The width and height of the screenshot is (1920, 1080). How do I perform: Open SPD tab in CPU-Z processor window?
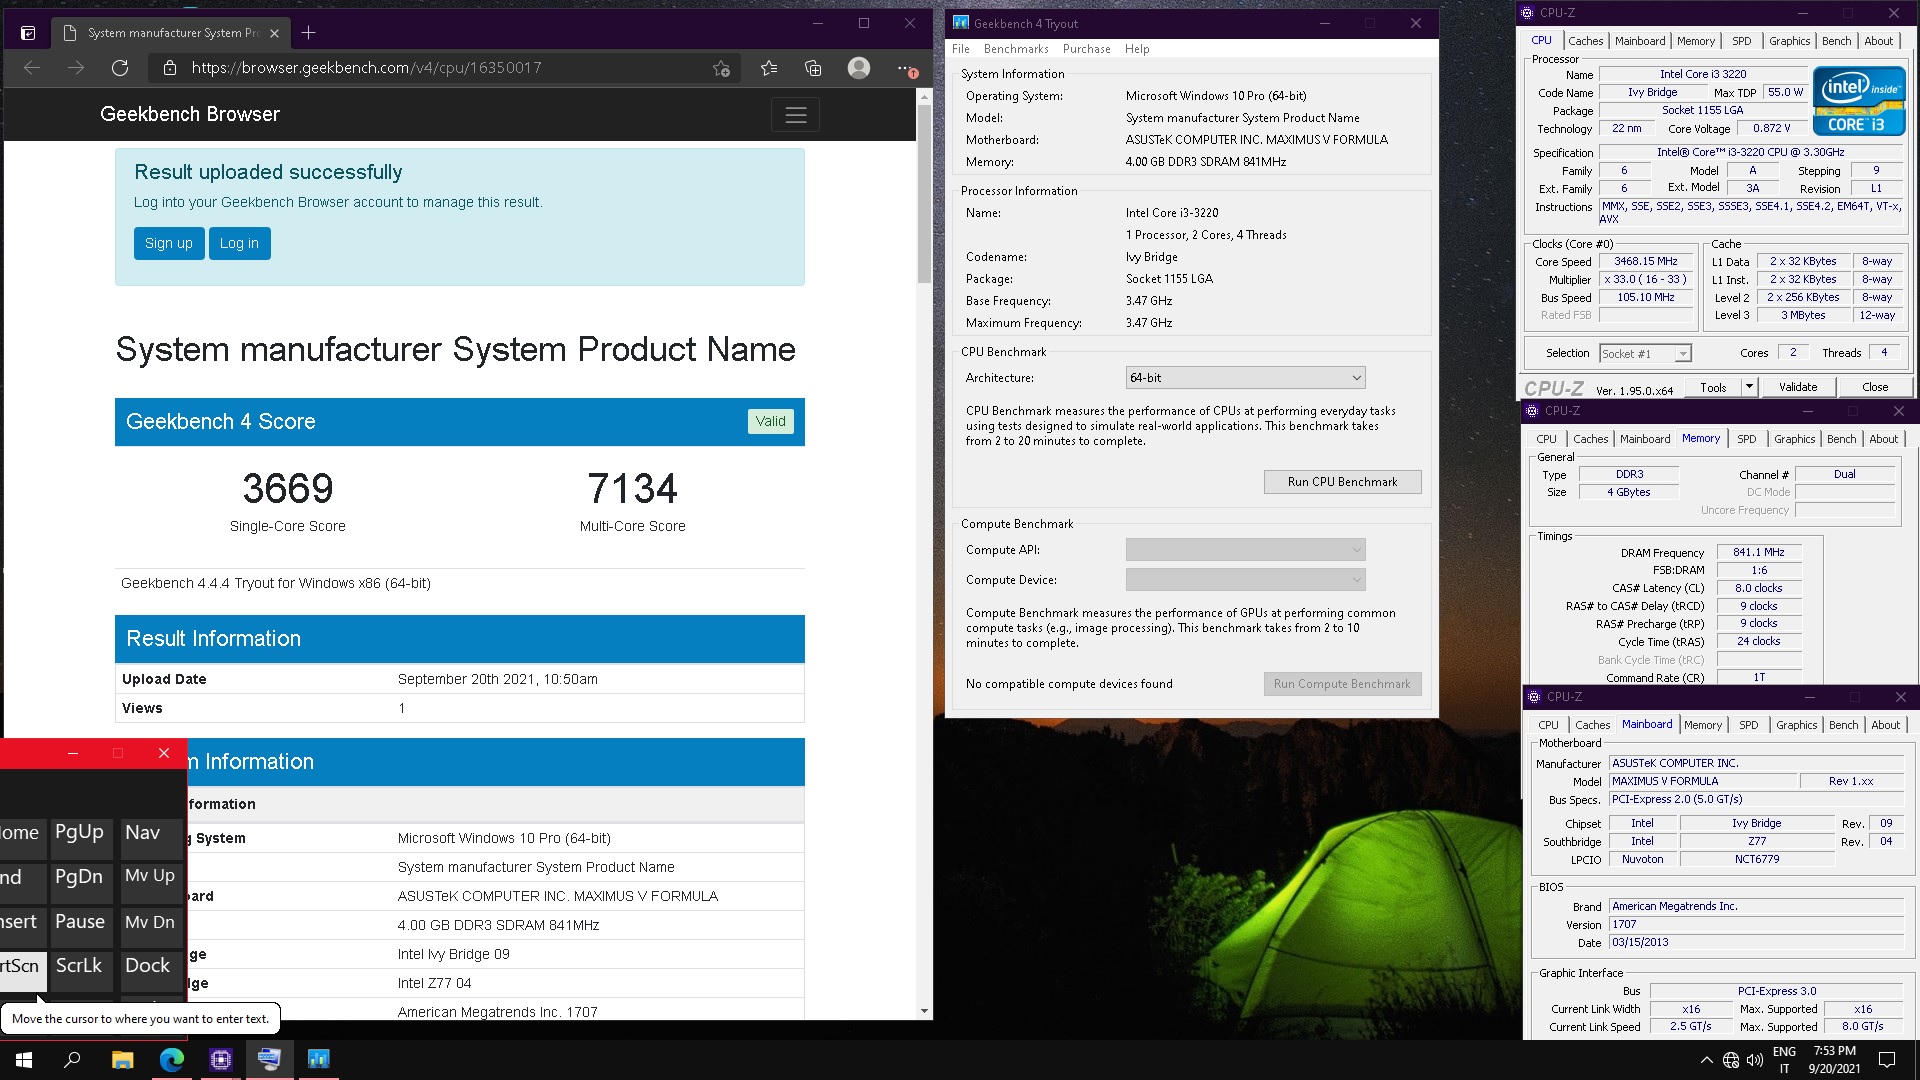(1741, 41)
